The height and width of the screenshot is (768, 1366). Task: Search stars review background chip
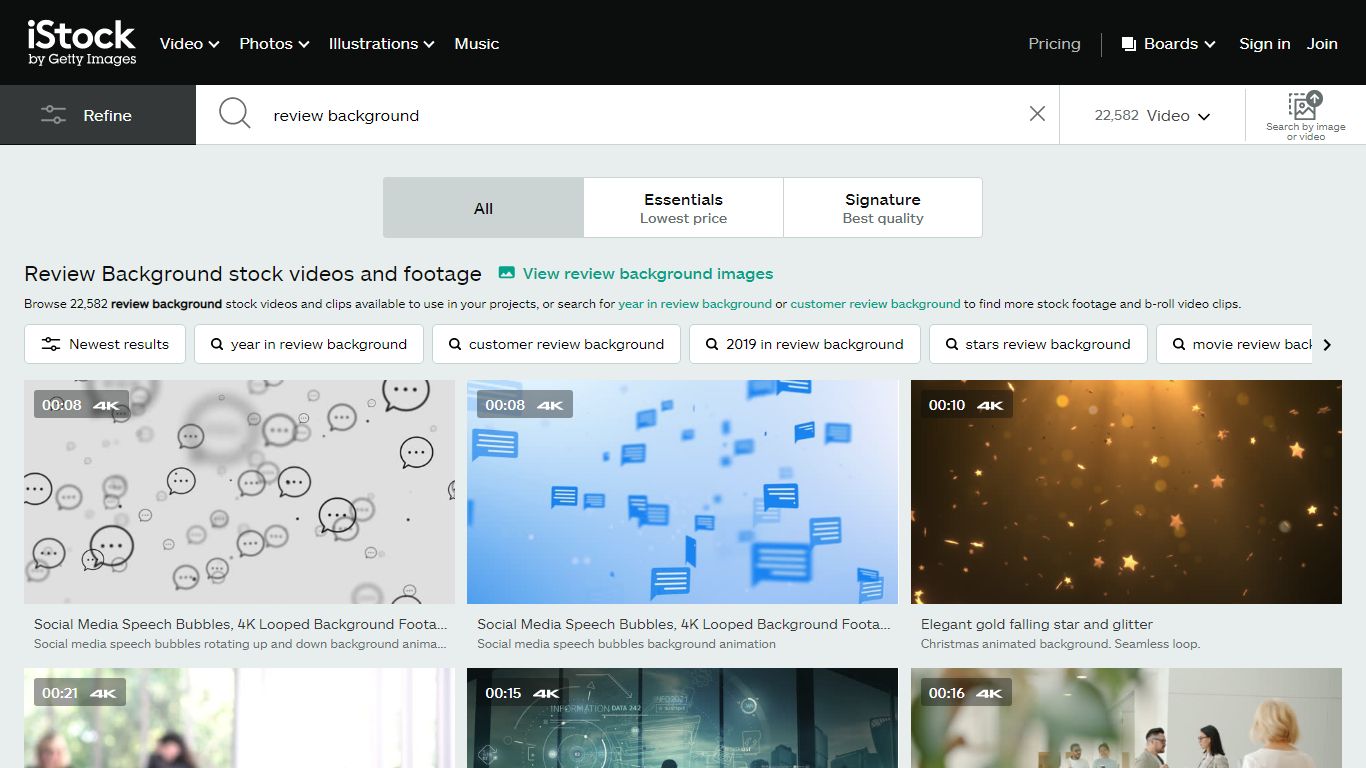pos(1038,344)
